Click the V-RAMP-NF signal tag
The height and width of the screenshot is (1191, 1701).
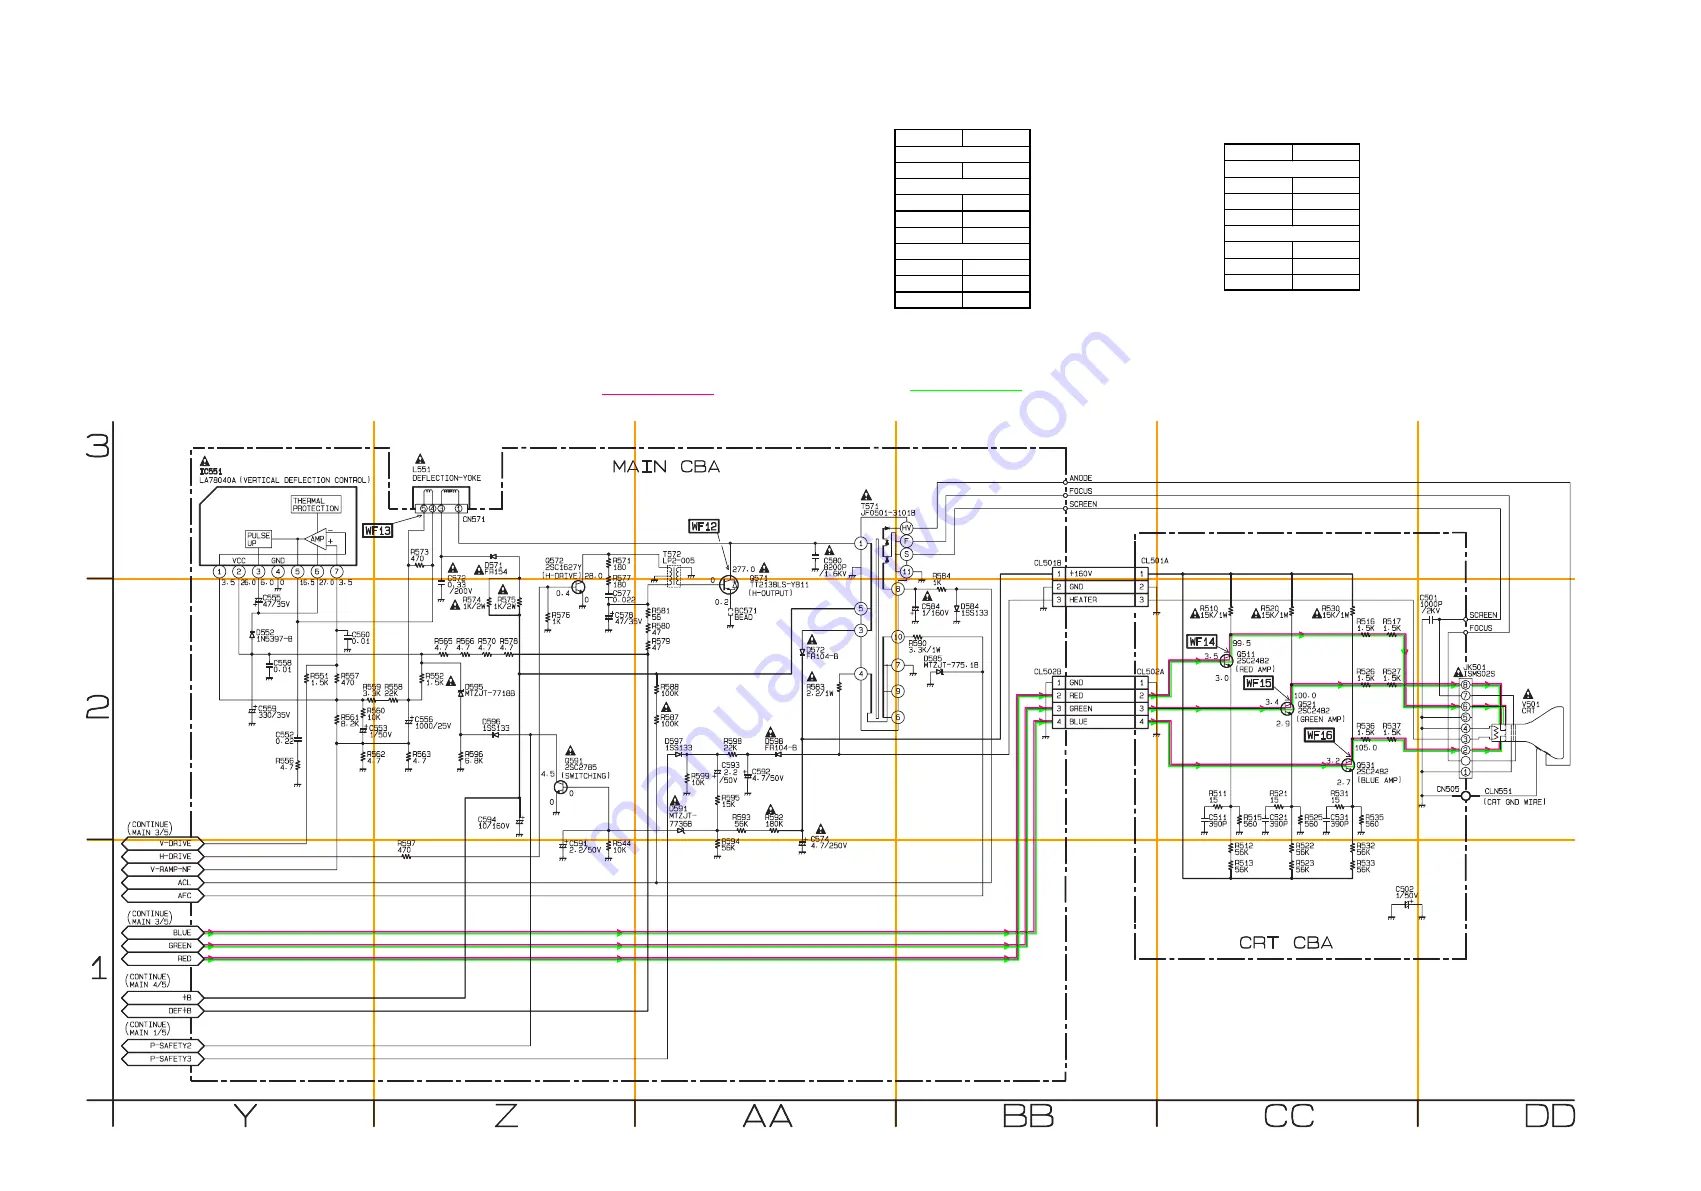pyautogui.click(x=163, y=870)
